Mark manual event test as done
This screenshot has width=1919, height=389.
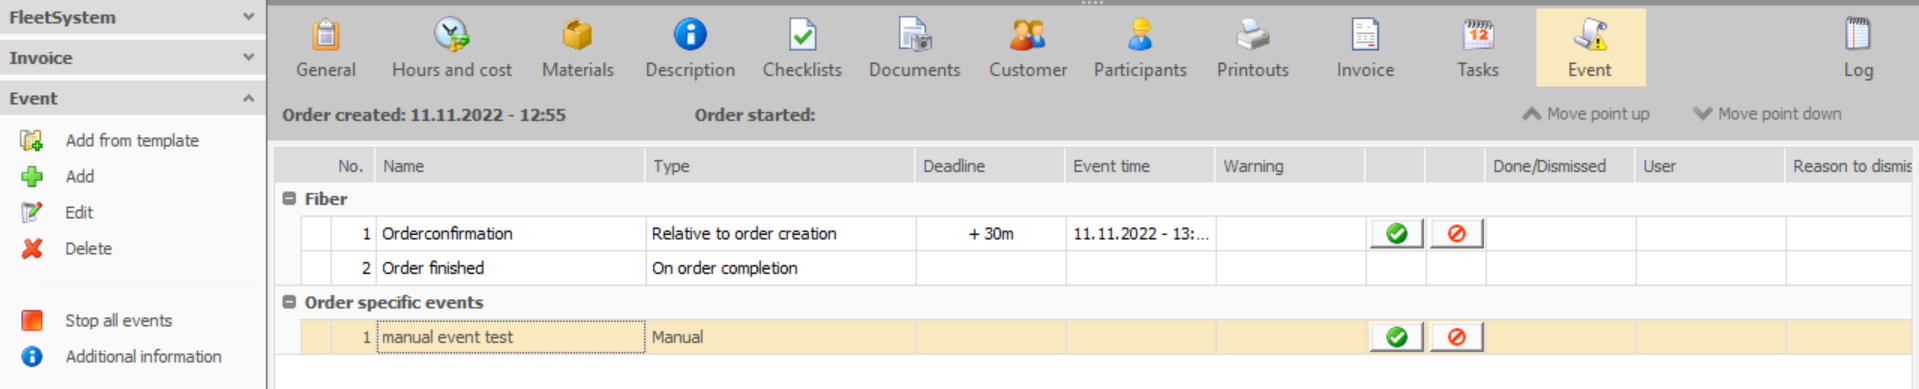(x=1396, y=338)
